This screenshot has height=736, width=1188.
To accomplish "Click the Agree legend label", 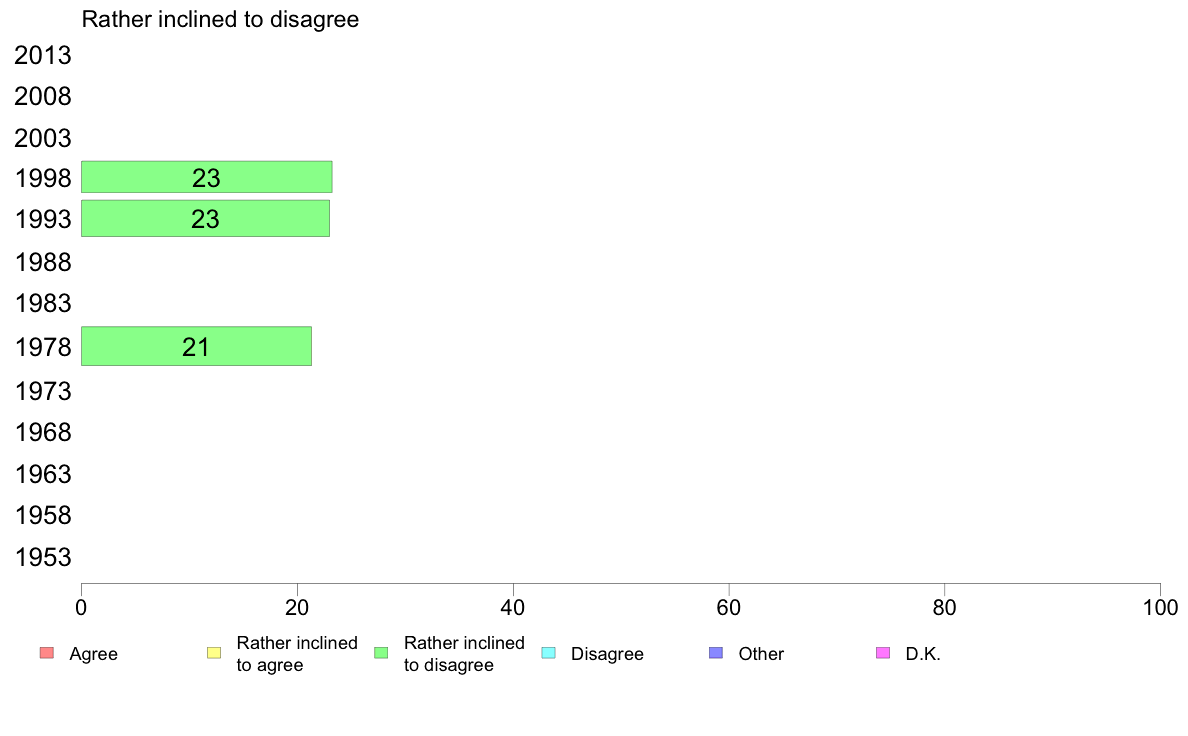I will click(x=93, y=654).
